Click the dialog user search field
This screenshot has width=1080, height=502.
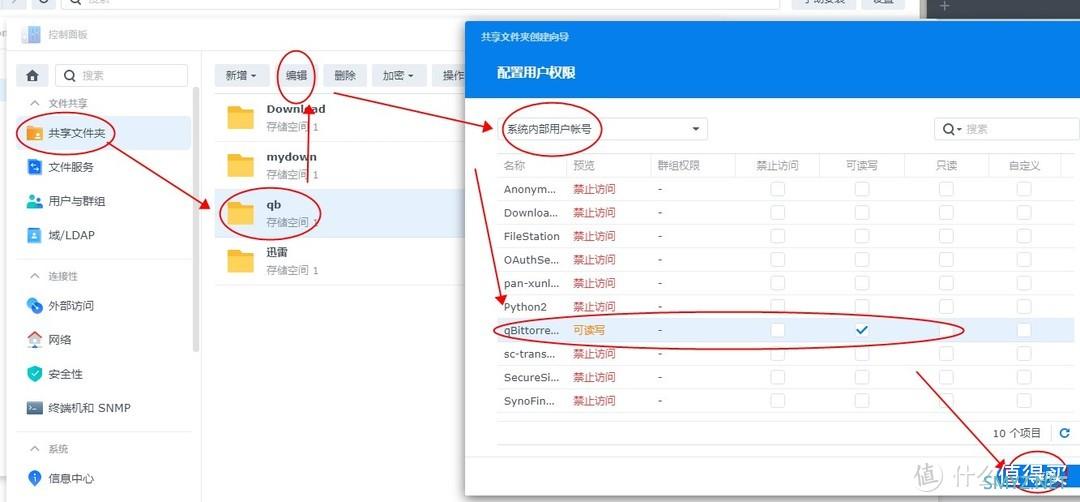point(1006,129)
